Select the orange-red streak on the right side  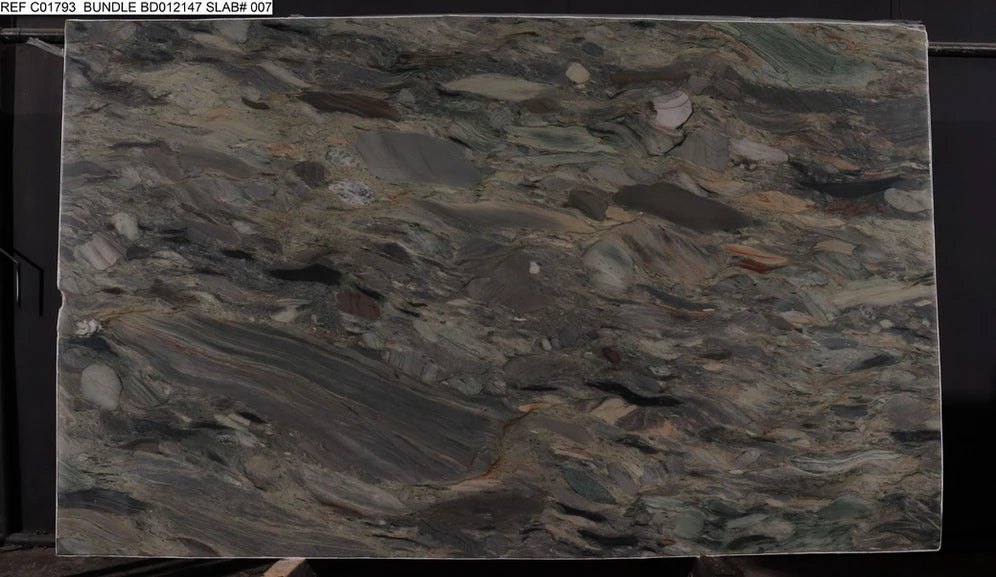pos(757,258)
